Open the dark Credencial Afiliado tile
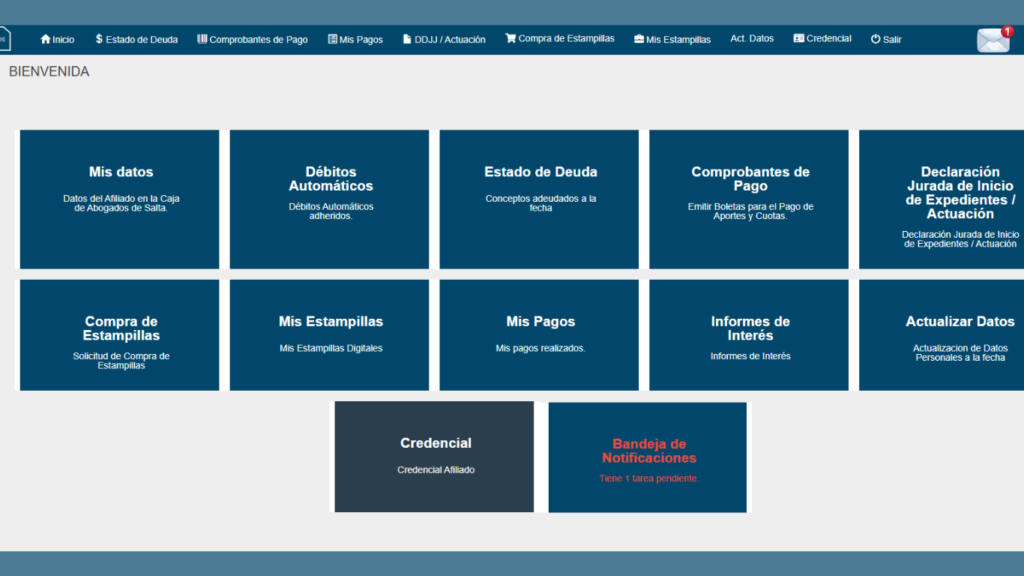Viewport: 1024px width, 576px height. (434, 456)
